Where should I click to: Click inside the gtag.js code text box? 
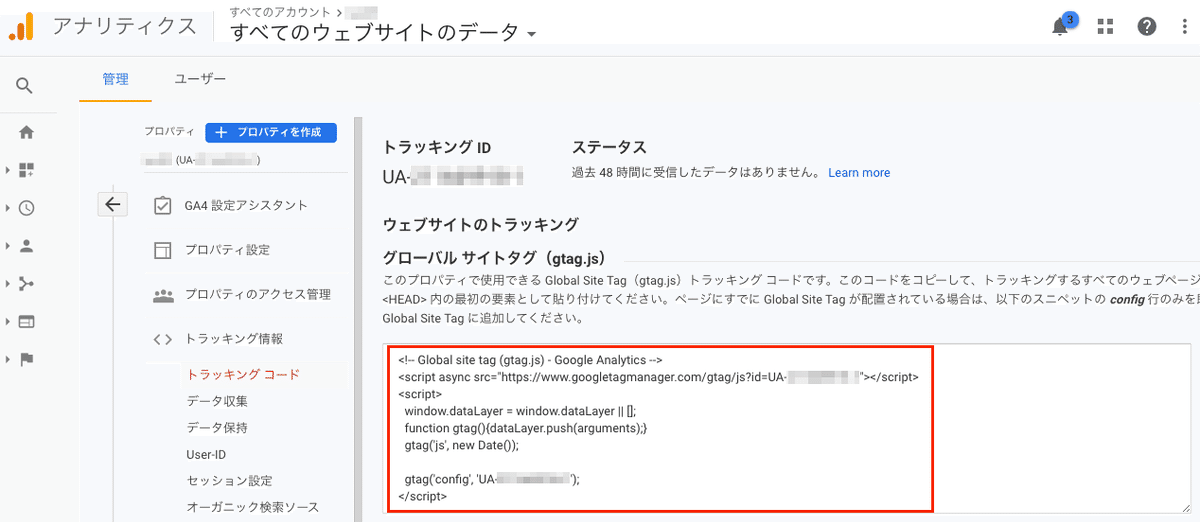point(787,428)
